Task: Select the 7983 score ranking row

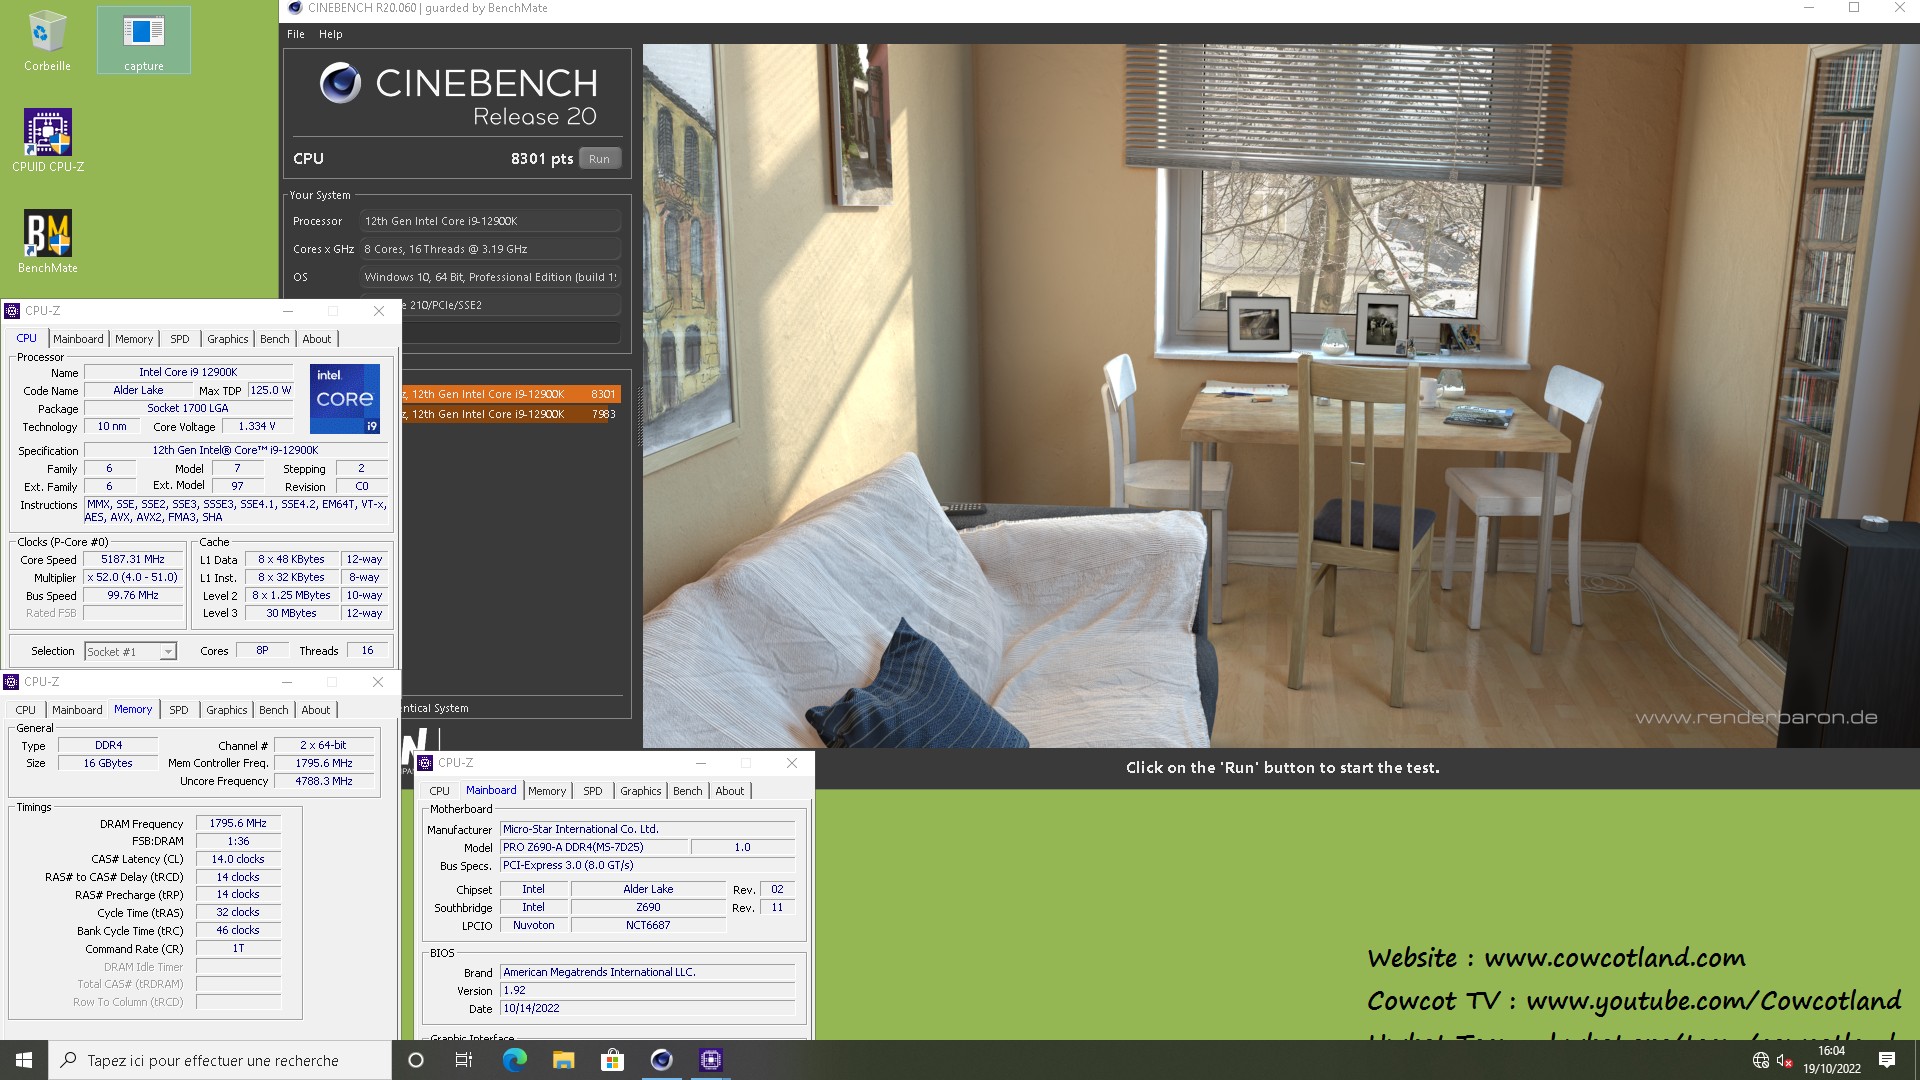Action: pos(510,414)
